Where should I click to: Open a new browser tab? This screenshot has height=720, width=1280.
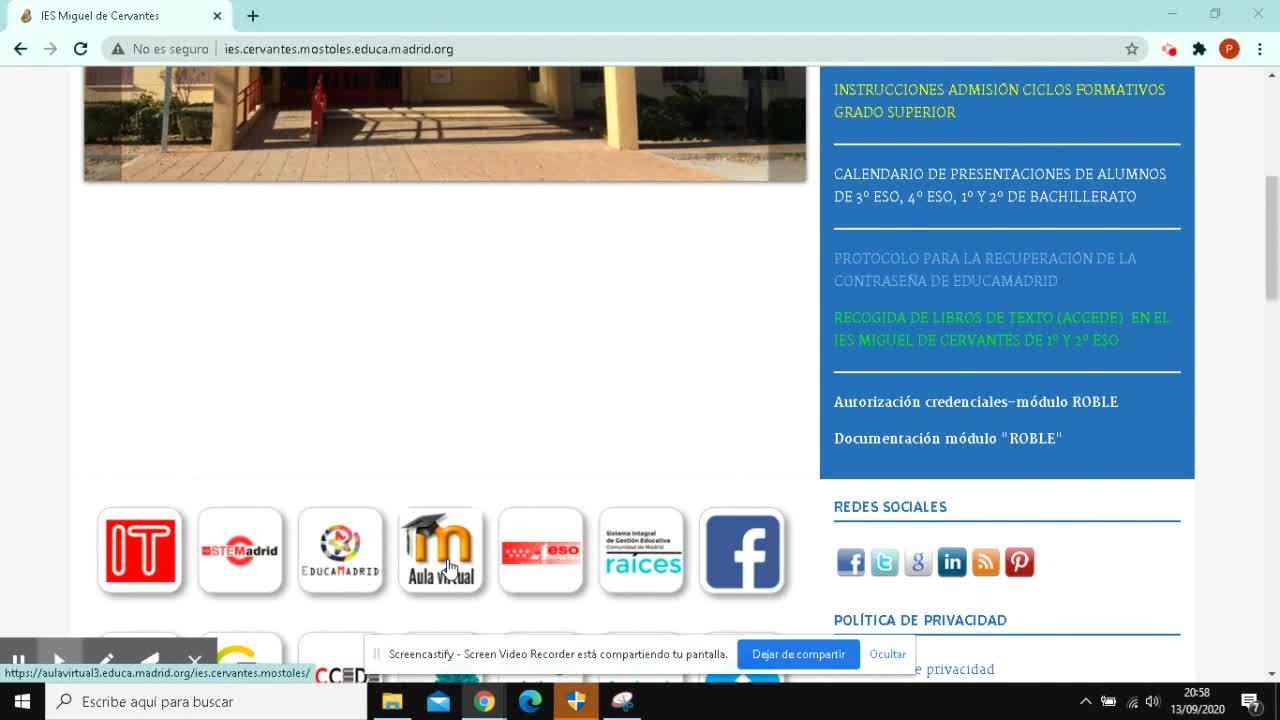[x=253, y=16]
